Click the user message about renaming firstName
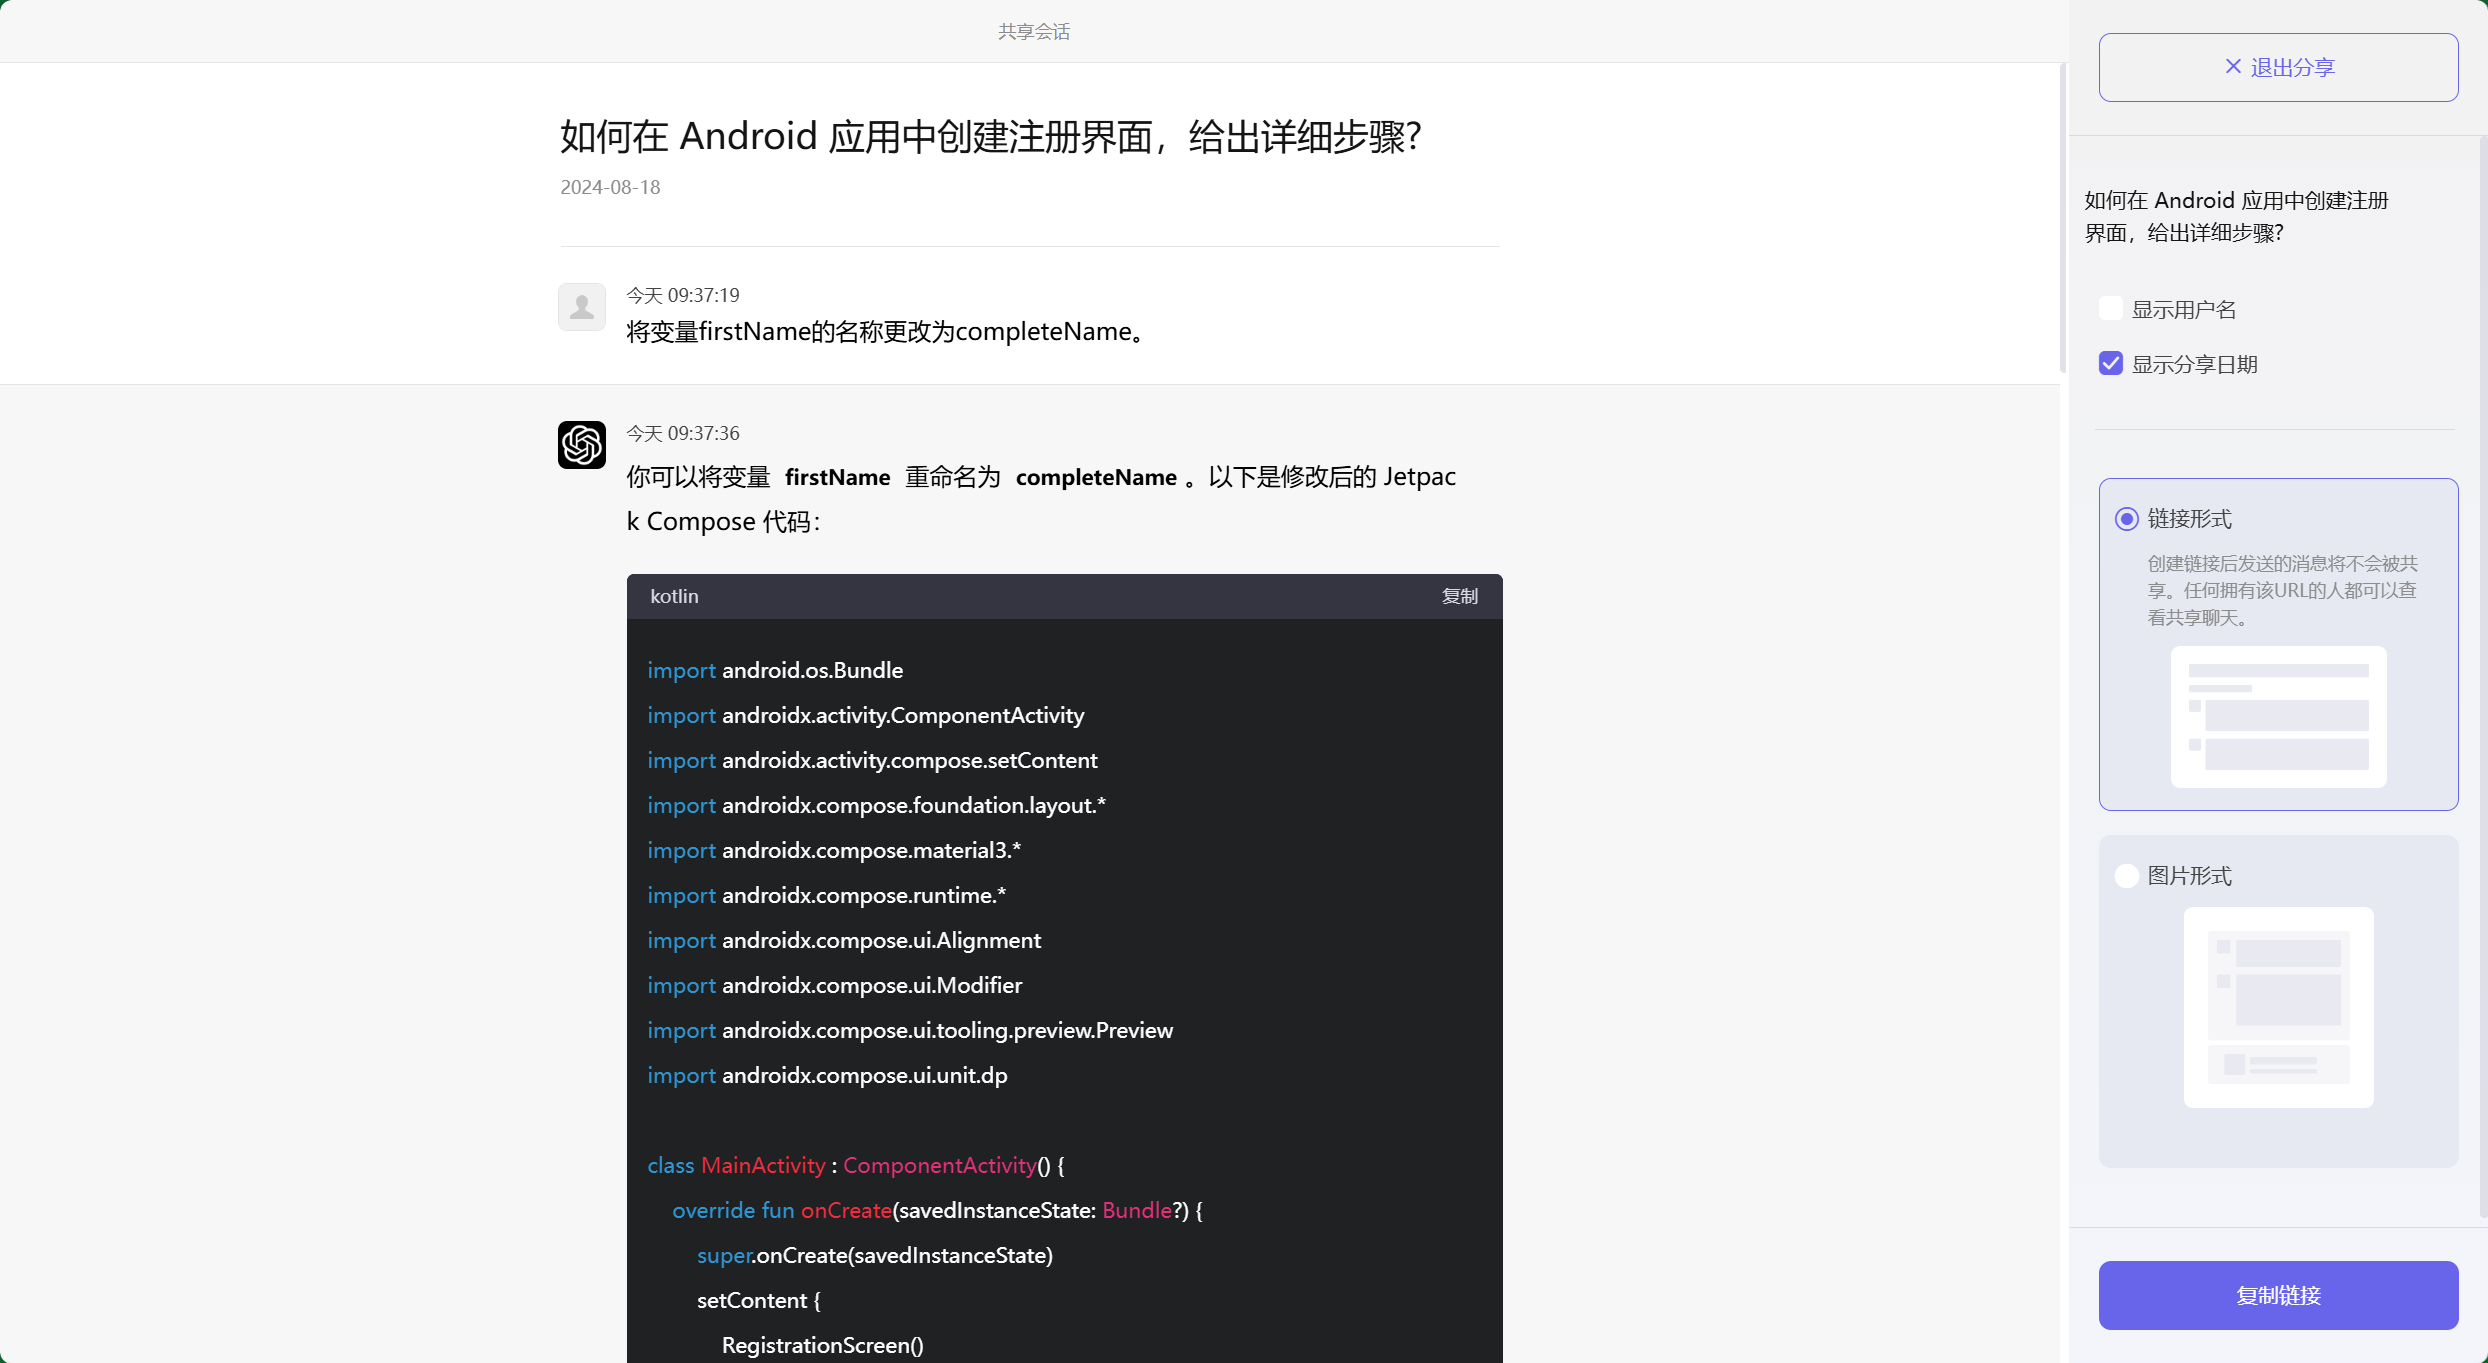 pos(884,331)
